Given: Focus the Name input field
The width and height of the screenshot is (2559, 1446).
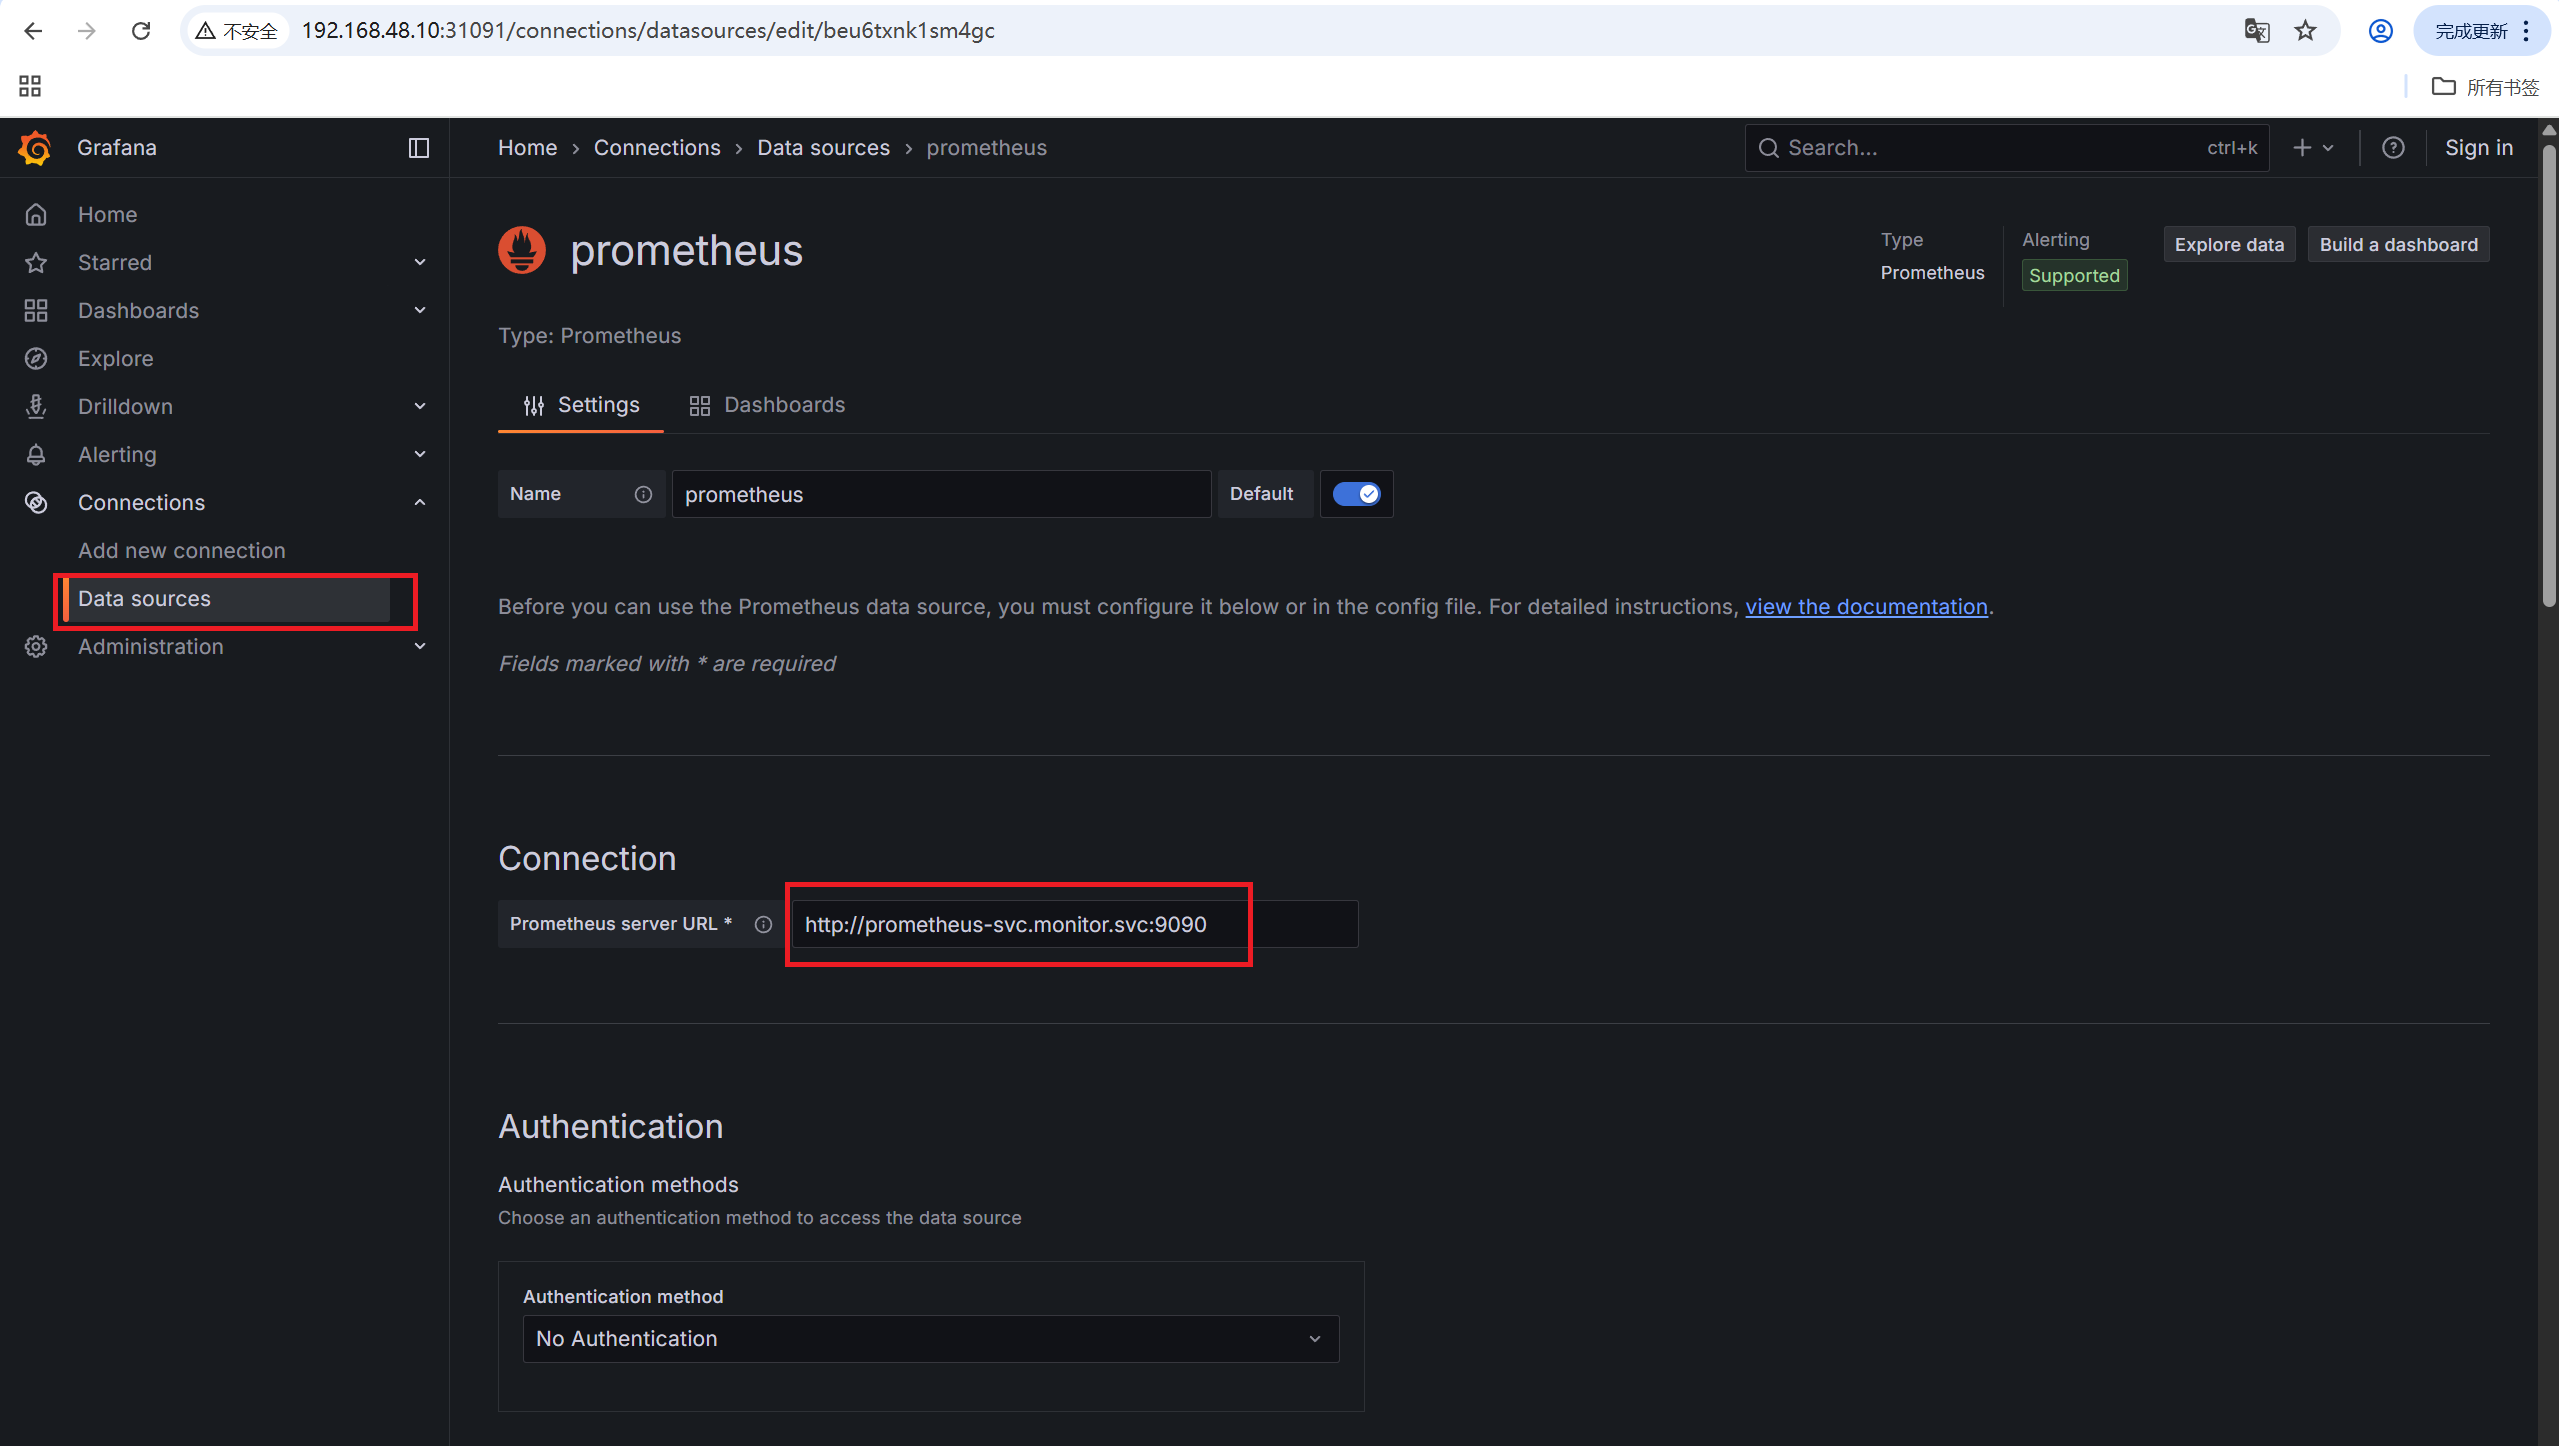Looking at the screenshot, I should tap(941, 494).
